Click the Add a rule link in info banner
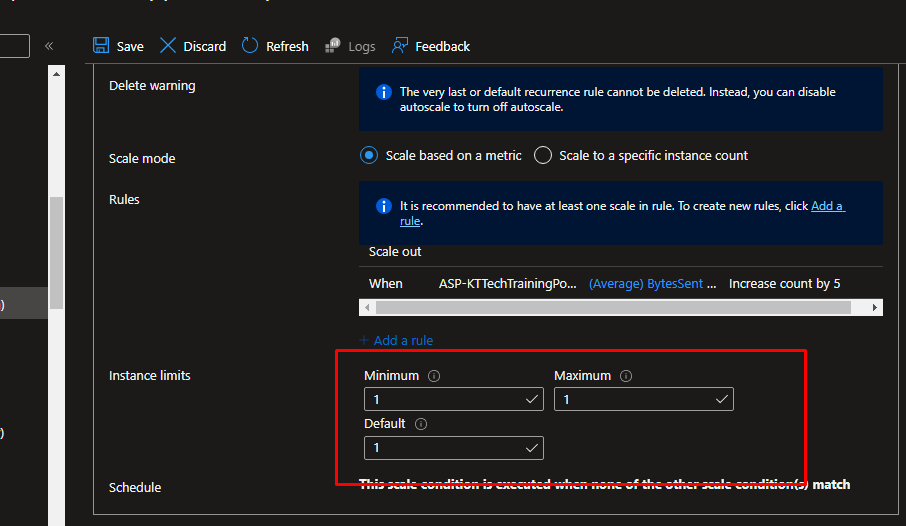 (x=827, y=206)
